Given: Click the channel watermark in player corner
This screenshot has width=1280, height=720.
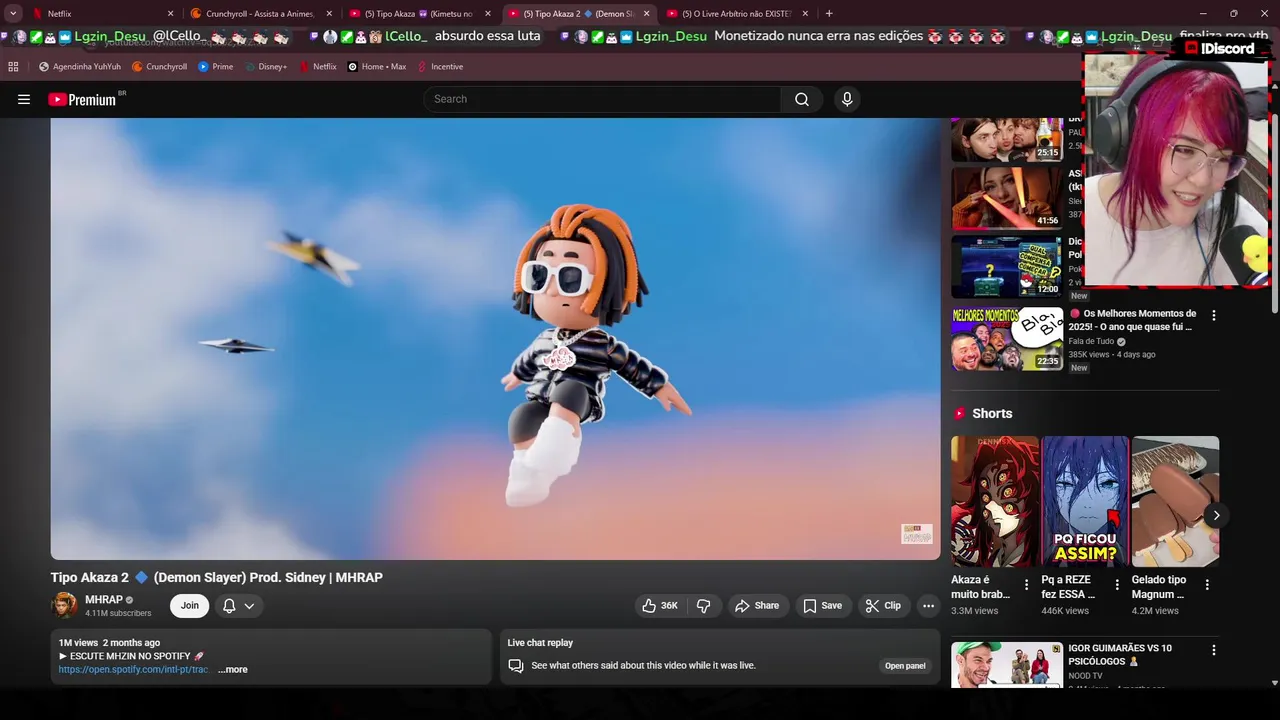Looking at the screenshot, I should pos(916,534).
